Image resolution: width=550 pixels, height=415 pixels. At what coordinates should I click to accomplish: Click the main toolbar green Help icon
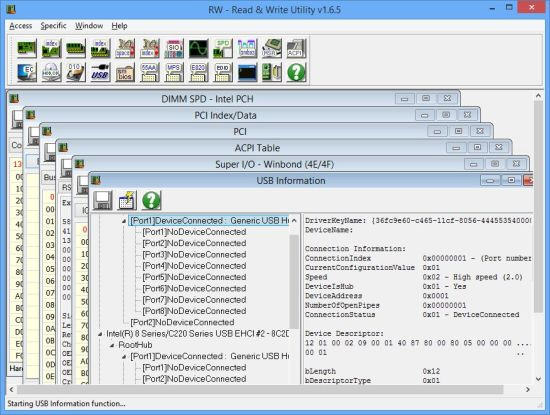pyautogui.click(x=296, y=72)
